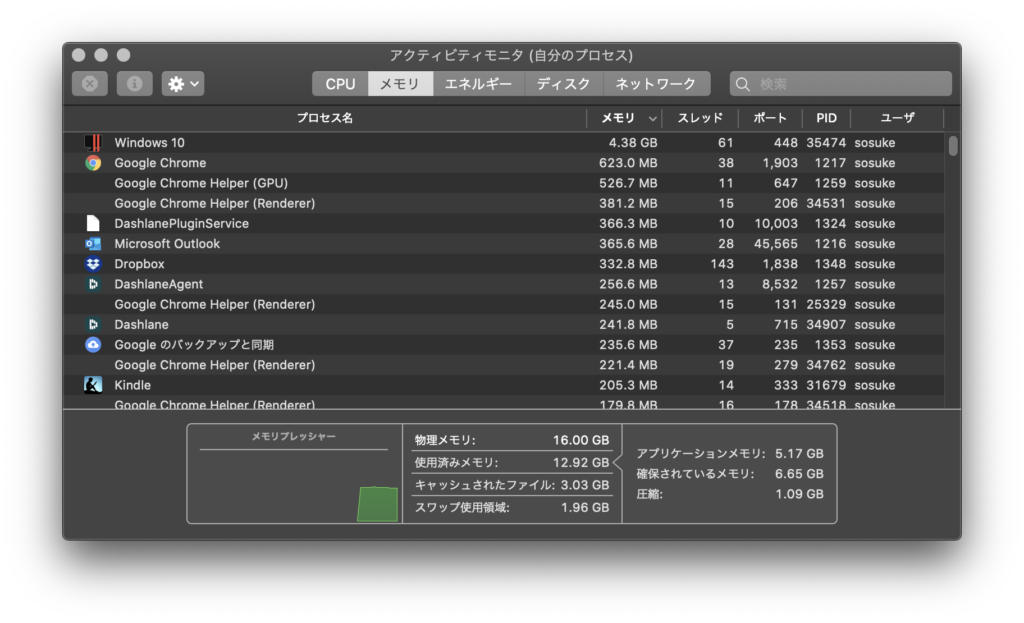Click the アプリケーションメモリ 5.17 GB value
The height and width of the screenshot is (623, 1024).
[799, 453]
